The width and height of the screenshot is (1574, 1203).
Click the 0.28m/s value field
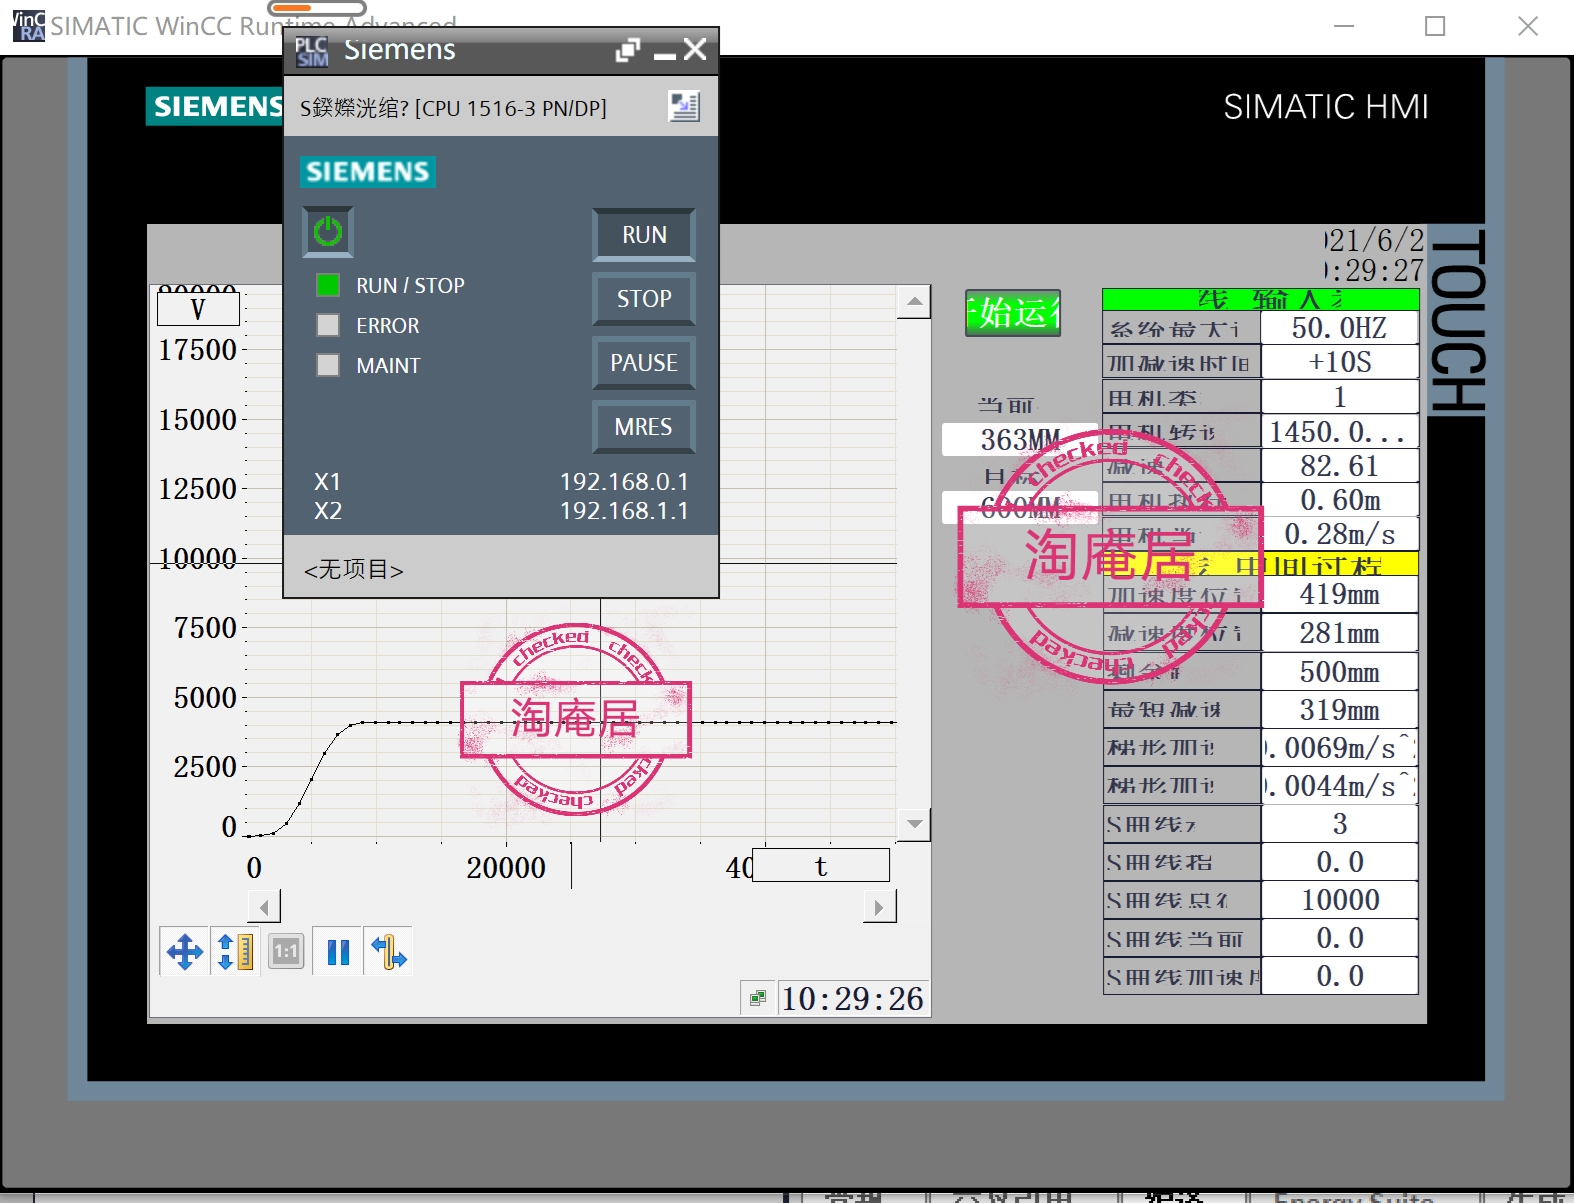tap(1339, 534)
